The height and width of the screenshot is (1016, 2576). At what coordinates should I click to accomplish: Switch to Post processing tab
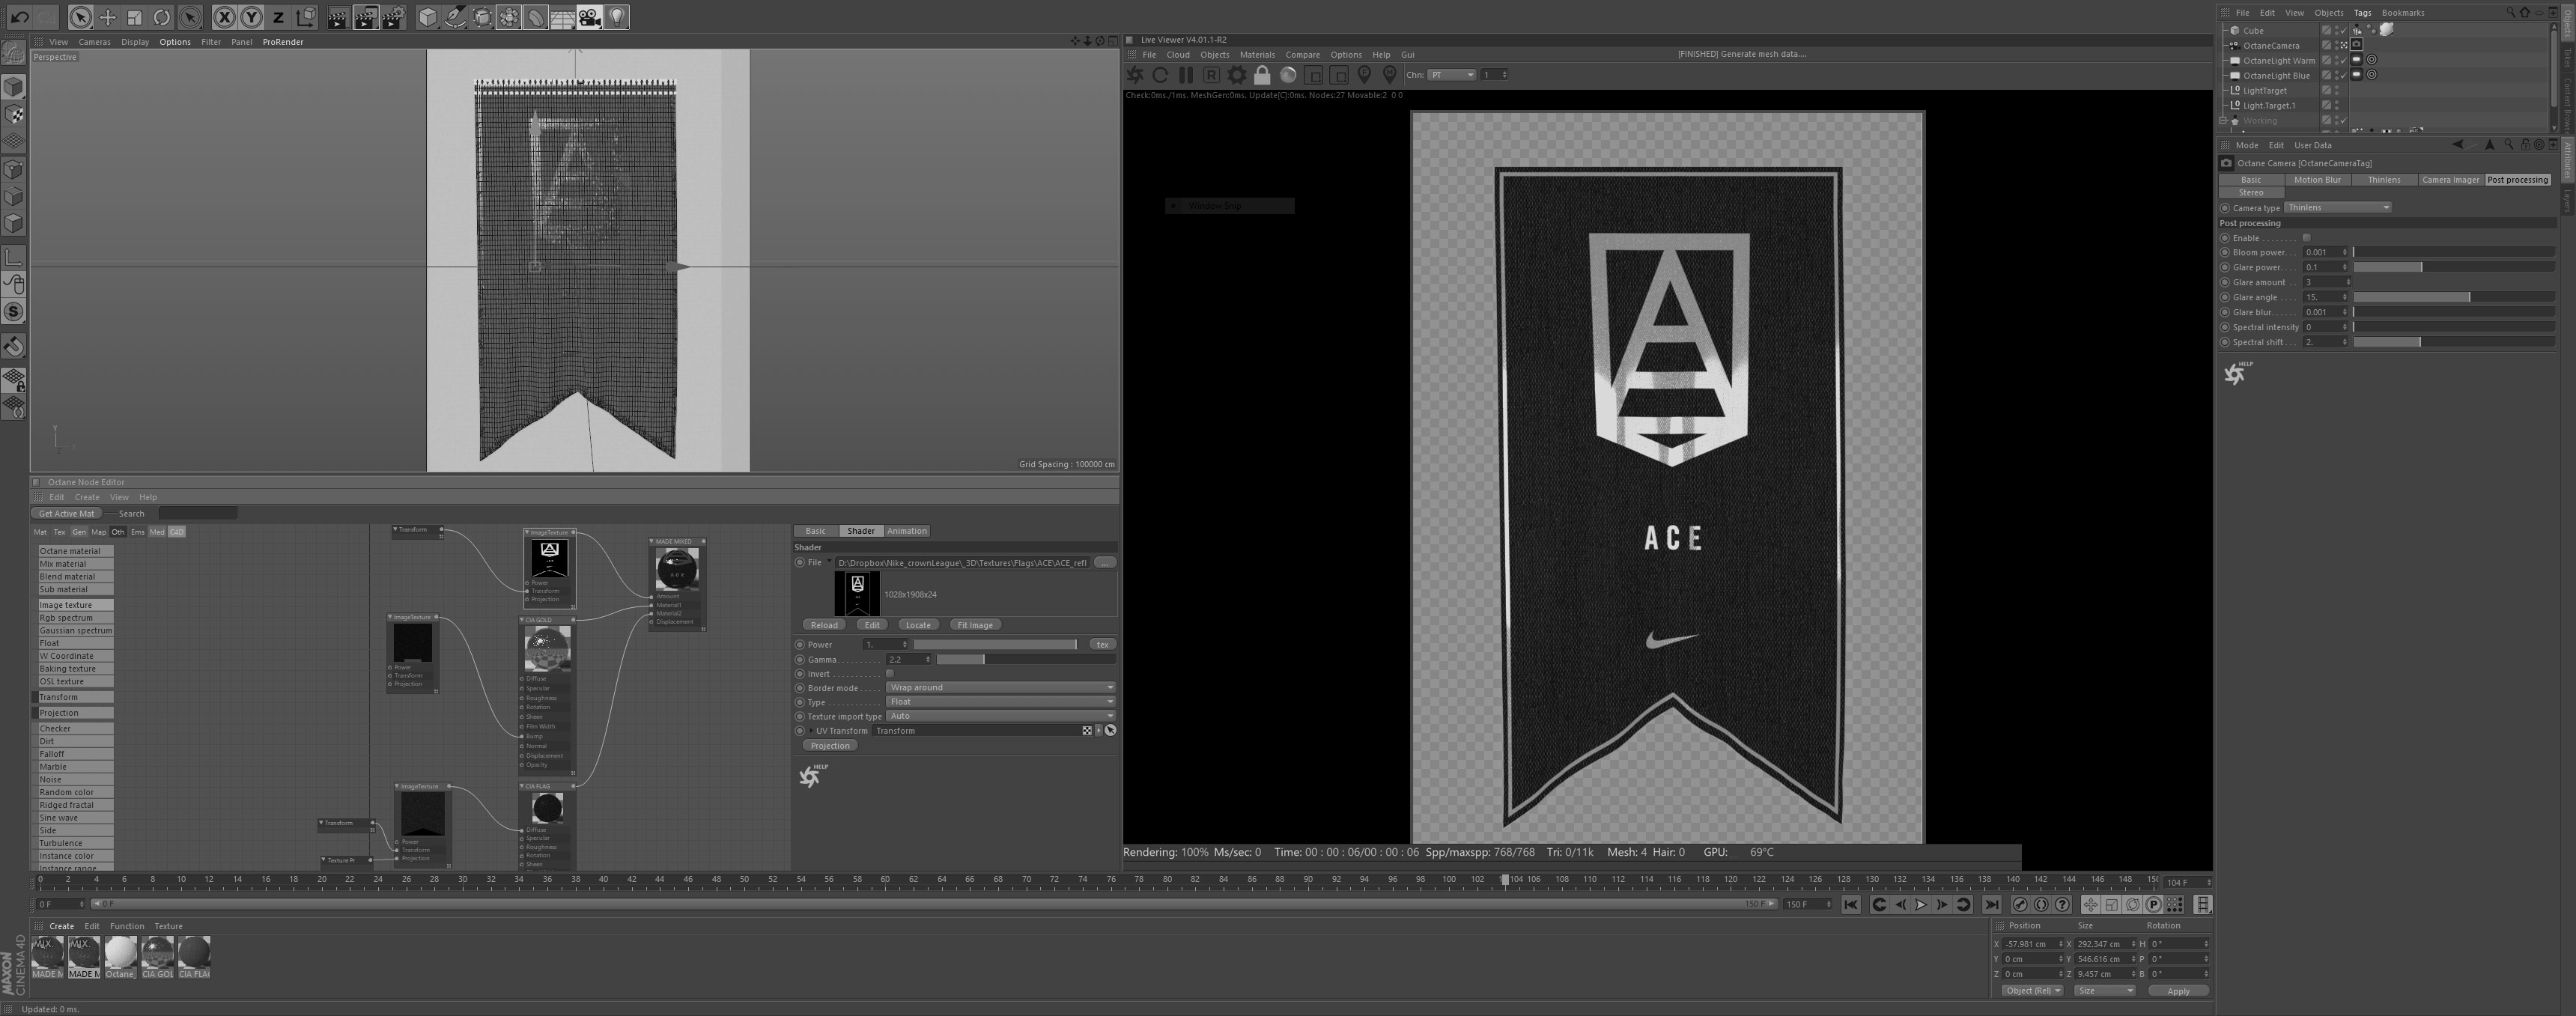click(2517, 180)
